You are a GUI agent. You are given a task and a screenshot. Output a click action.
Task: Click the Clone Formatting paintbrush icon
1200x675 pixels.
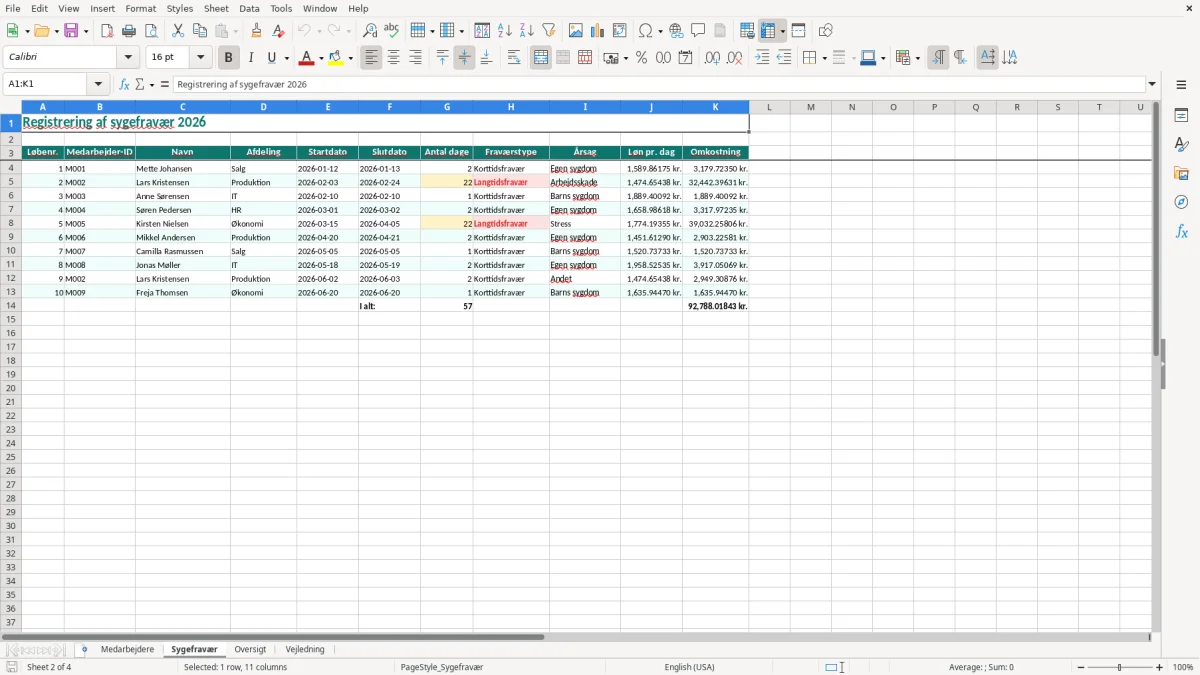pos(257,31)
